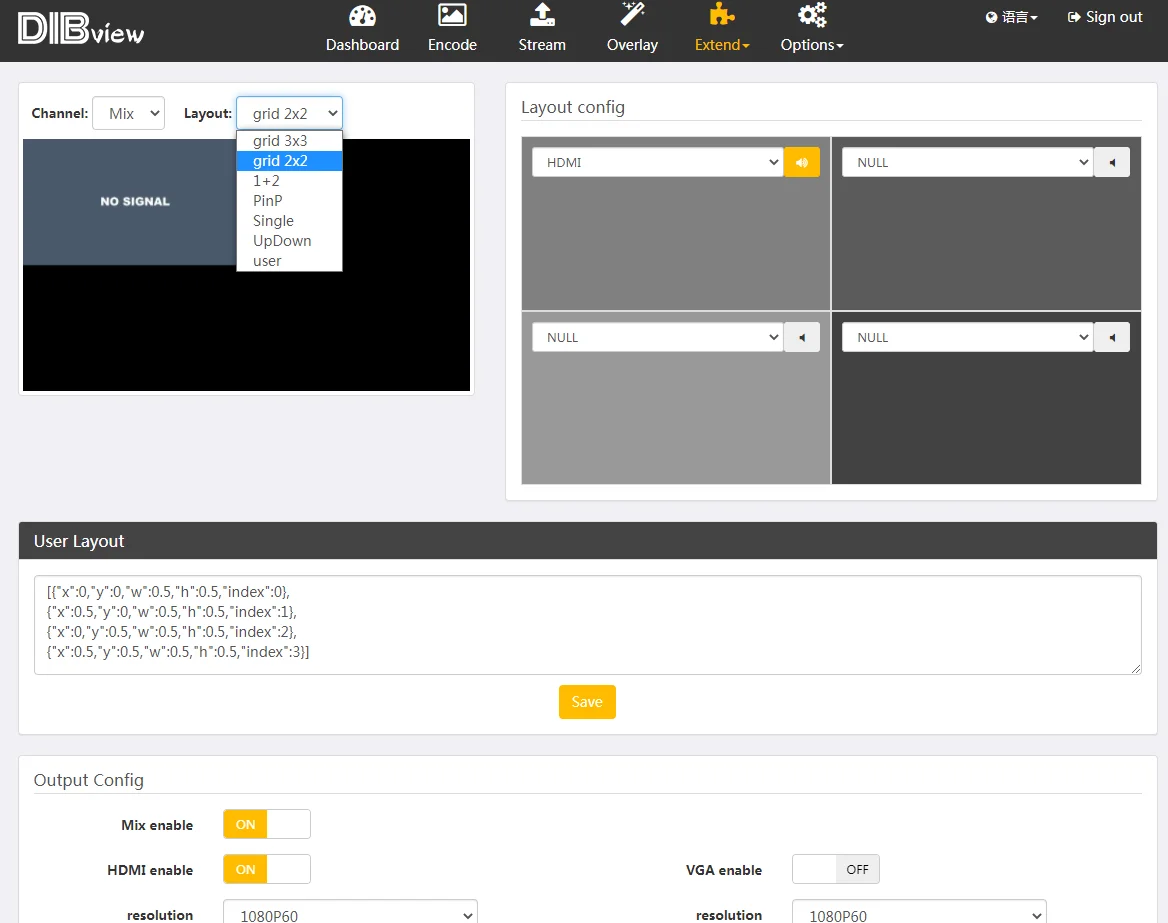Go to the Overlay page
This screenshot has width=1168, height=923.
point(632,45)
